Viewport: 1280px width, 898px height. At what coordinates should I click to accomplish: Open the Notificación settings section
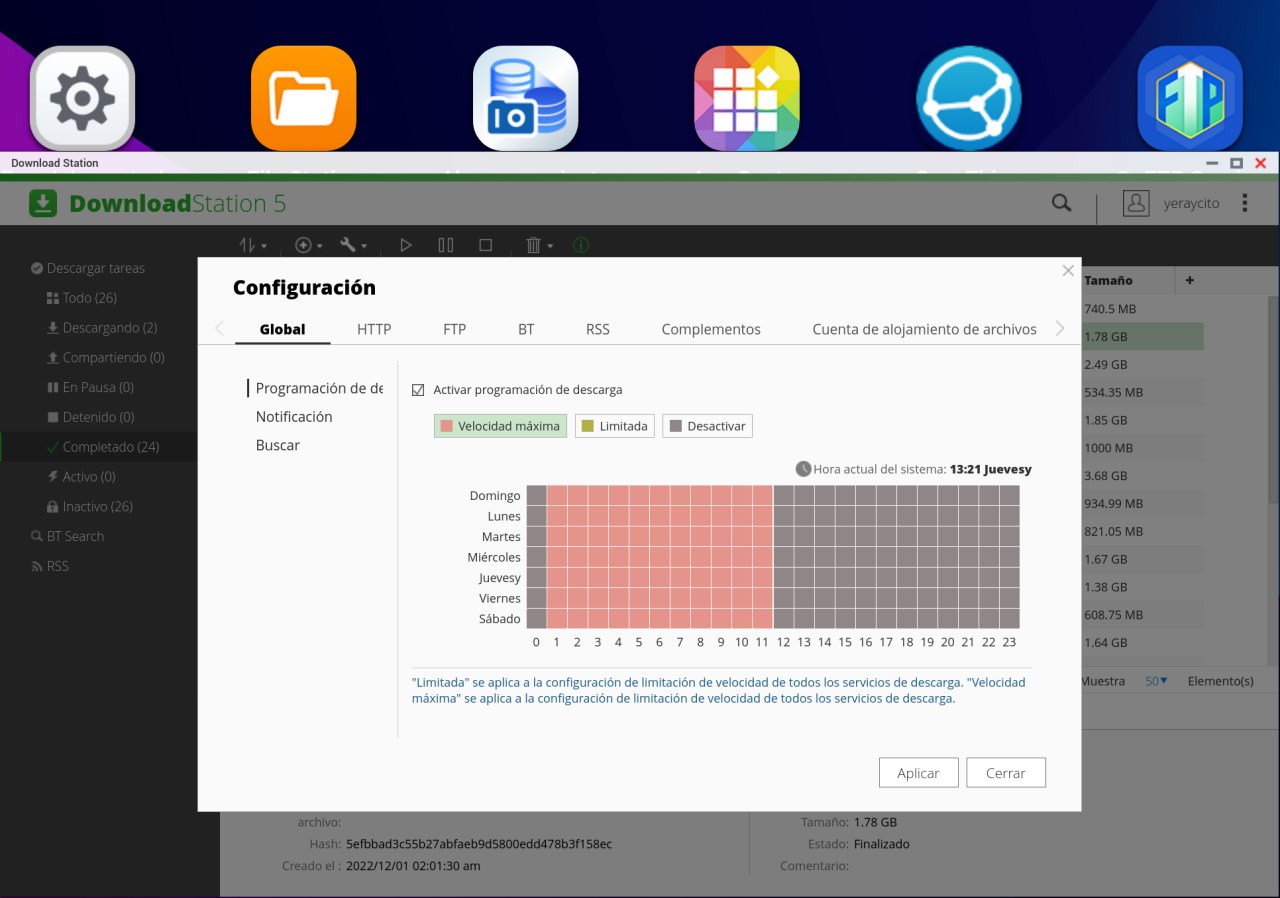pos(294,417)
